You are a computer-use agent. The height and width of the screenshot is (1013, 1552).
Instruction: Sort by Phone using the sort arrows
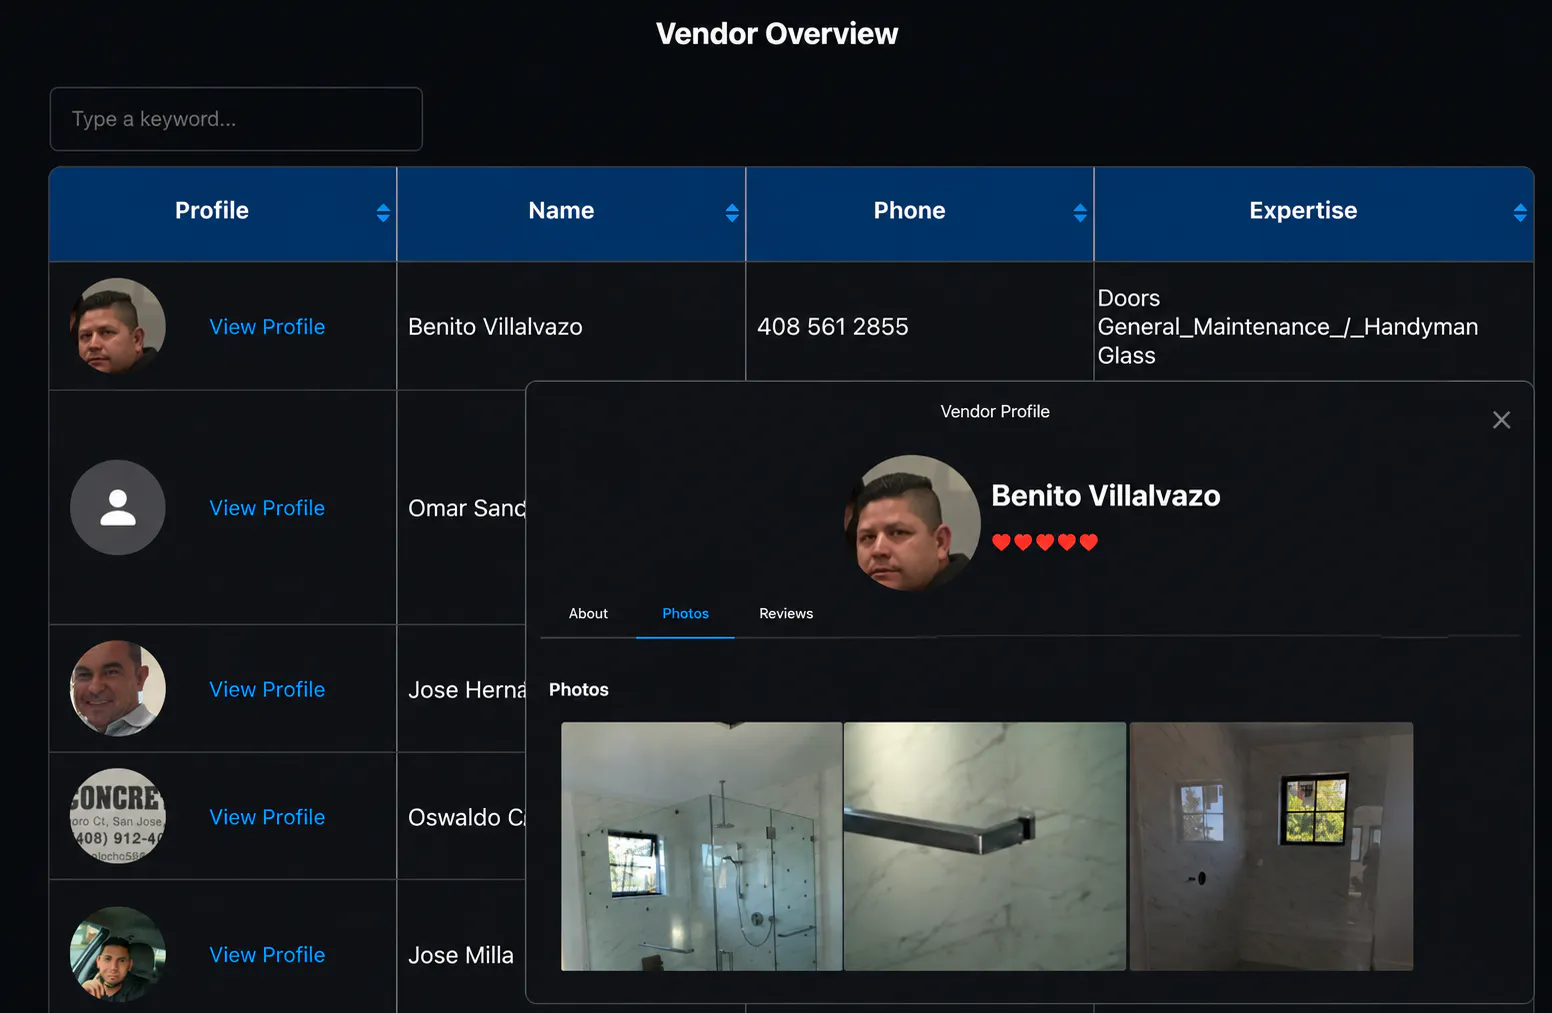click(1080, 212)
